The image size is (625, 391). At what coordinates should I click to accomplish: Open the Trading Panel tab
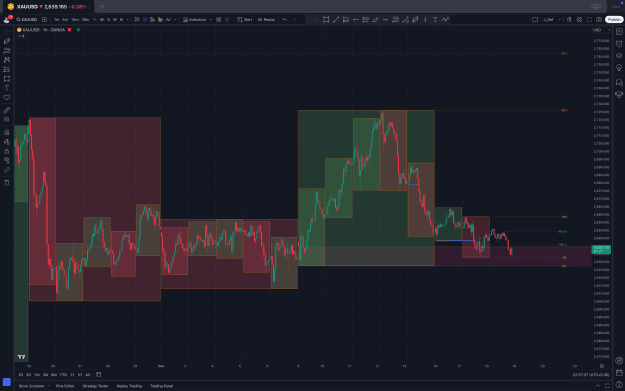point(161,386)
